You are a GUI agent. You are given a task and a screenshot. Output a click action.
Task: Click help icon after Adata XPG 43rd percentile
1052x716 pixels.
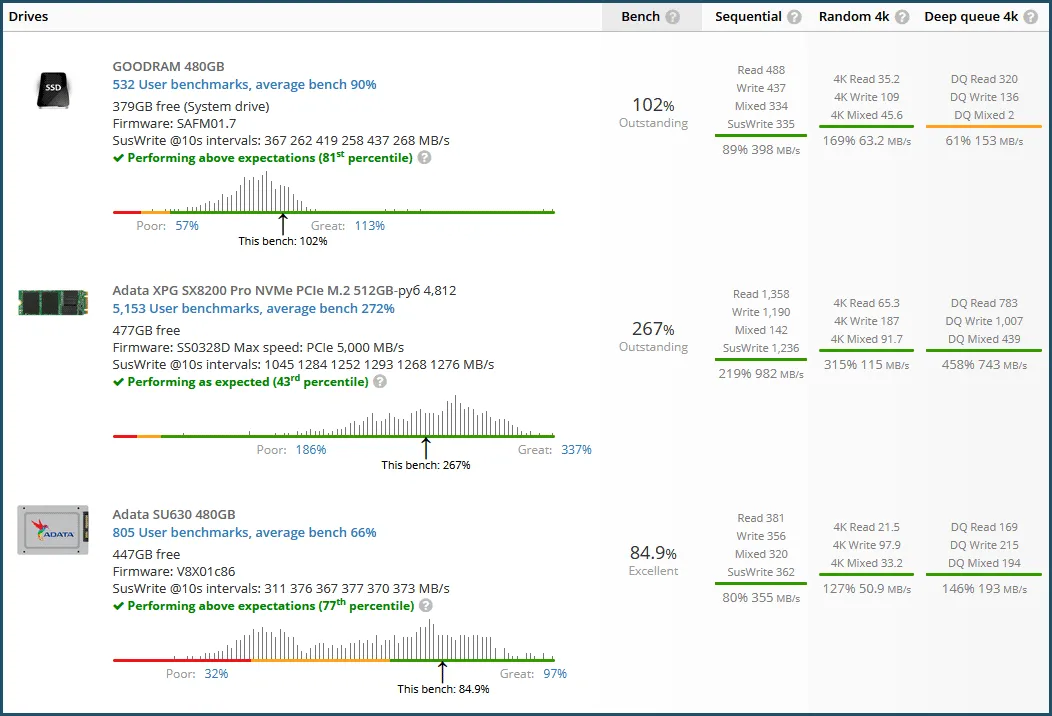click(380, 382)
